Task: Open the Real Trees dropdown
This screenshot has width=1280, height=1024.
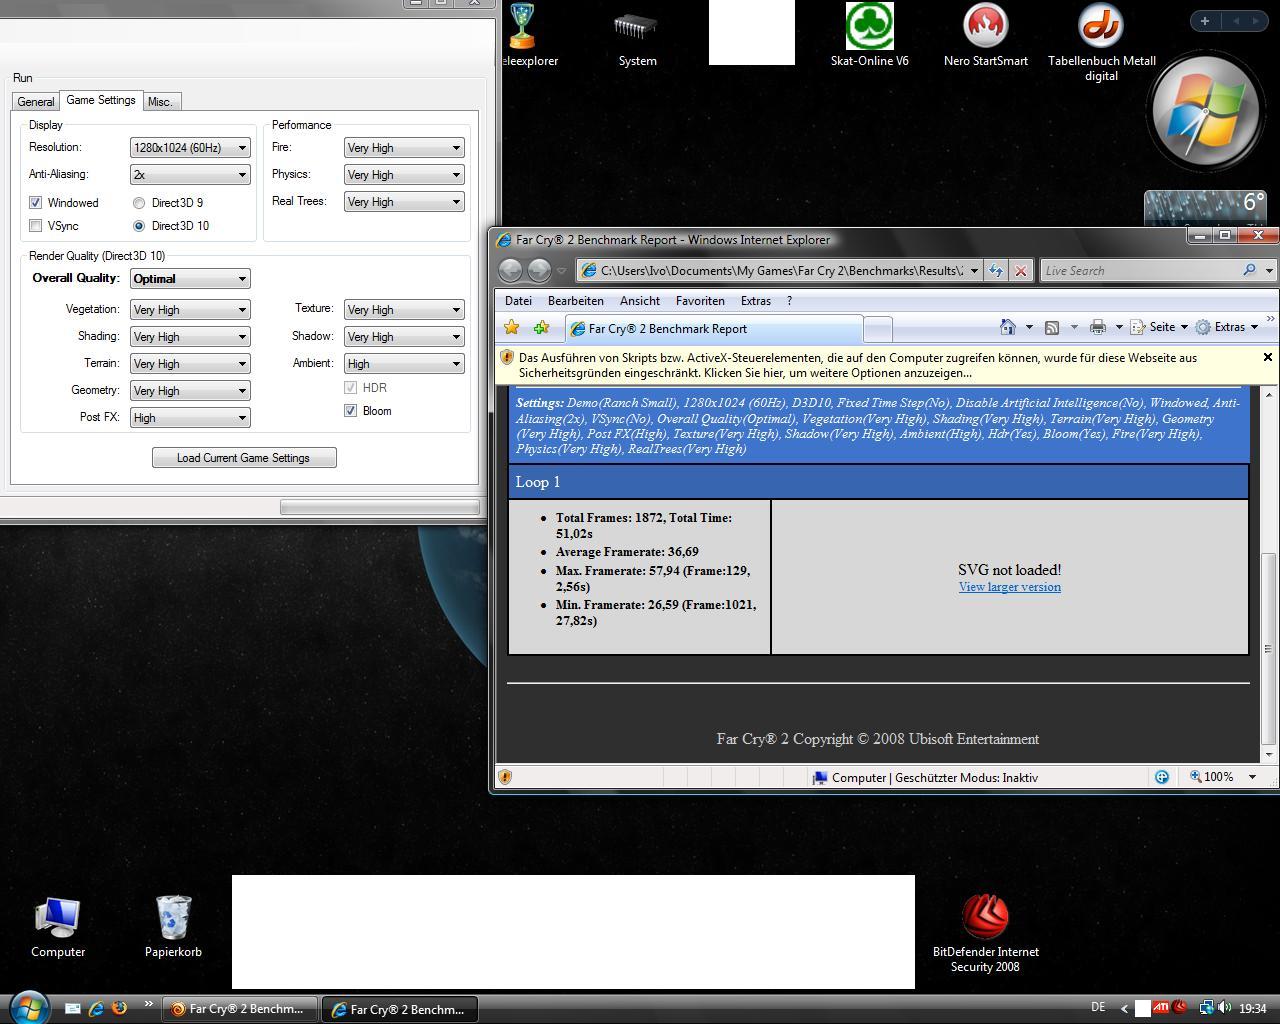Action: point(404,201)
